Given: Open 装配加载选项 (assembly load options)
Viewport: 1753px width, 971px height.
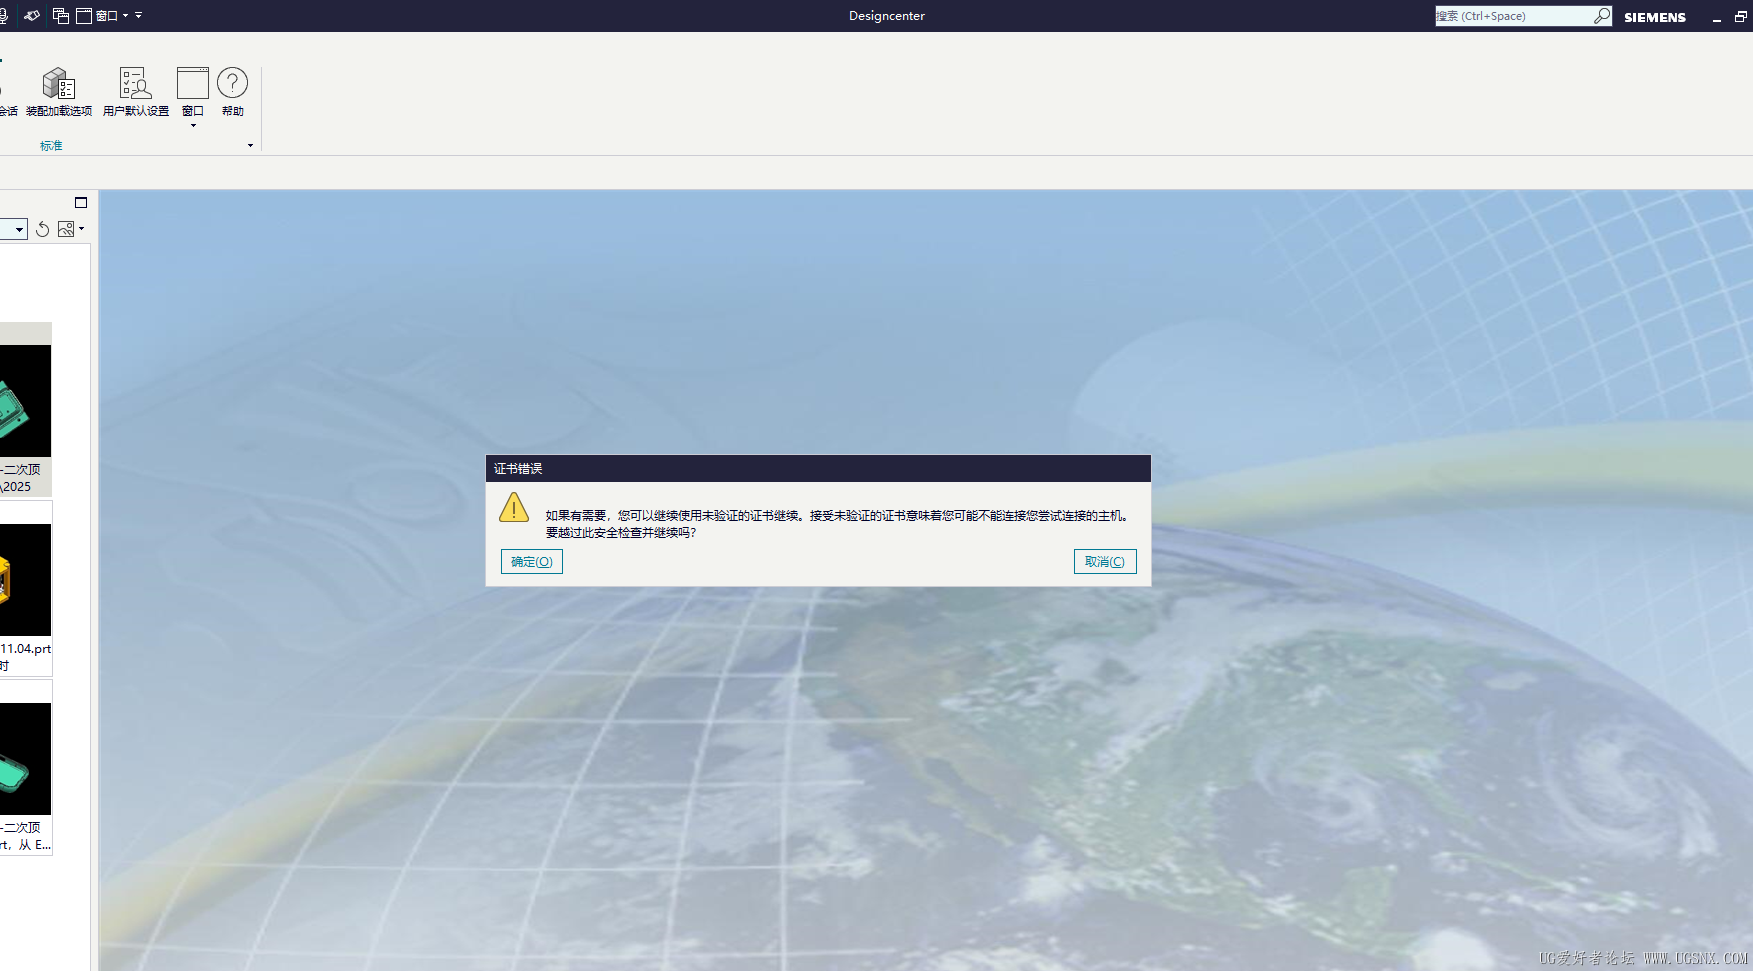Looking at the screenshot, I should (59, 92).
